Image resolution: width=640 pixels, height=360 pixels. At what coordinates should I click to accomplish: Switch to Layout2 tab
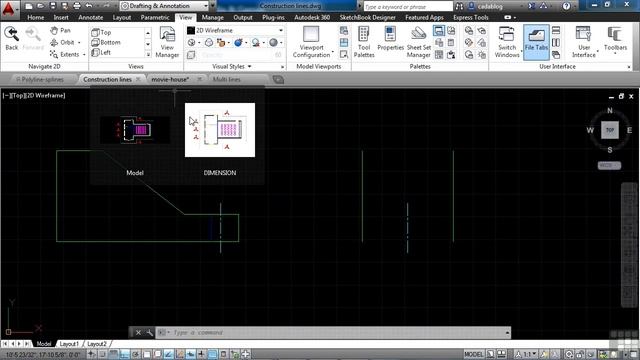tap(97, 344)
